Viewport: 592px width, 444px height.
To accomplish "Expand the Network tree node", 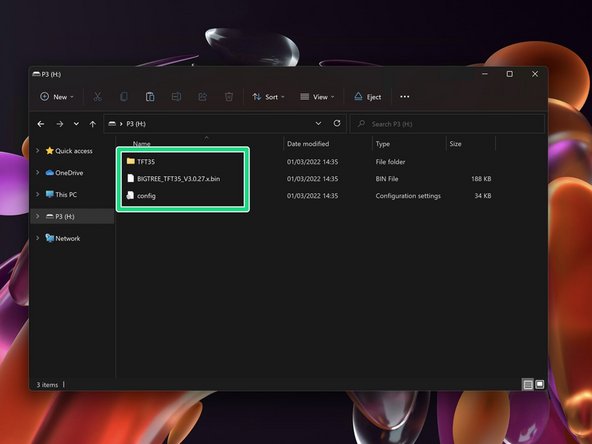I will (x=37, y=238).
